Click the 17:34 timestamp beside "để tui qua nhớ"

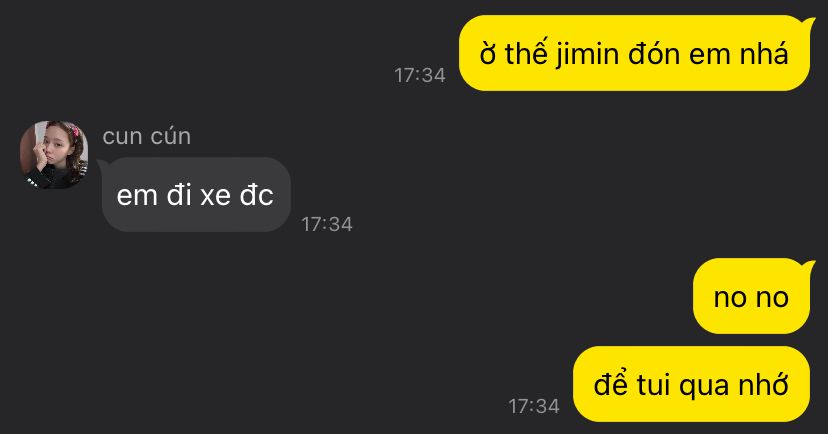point(534,406)
